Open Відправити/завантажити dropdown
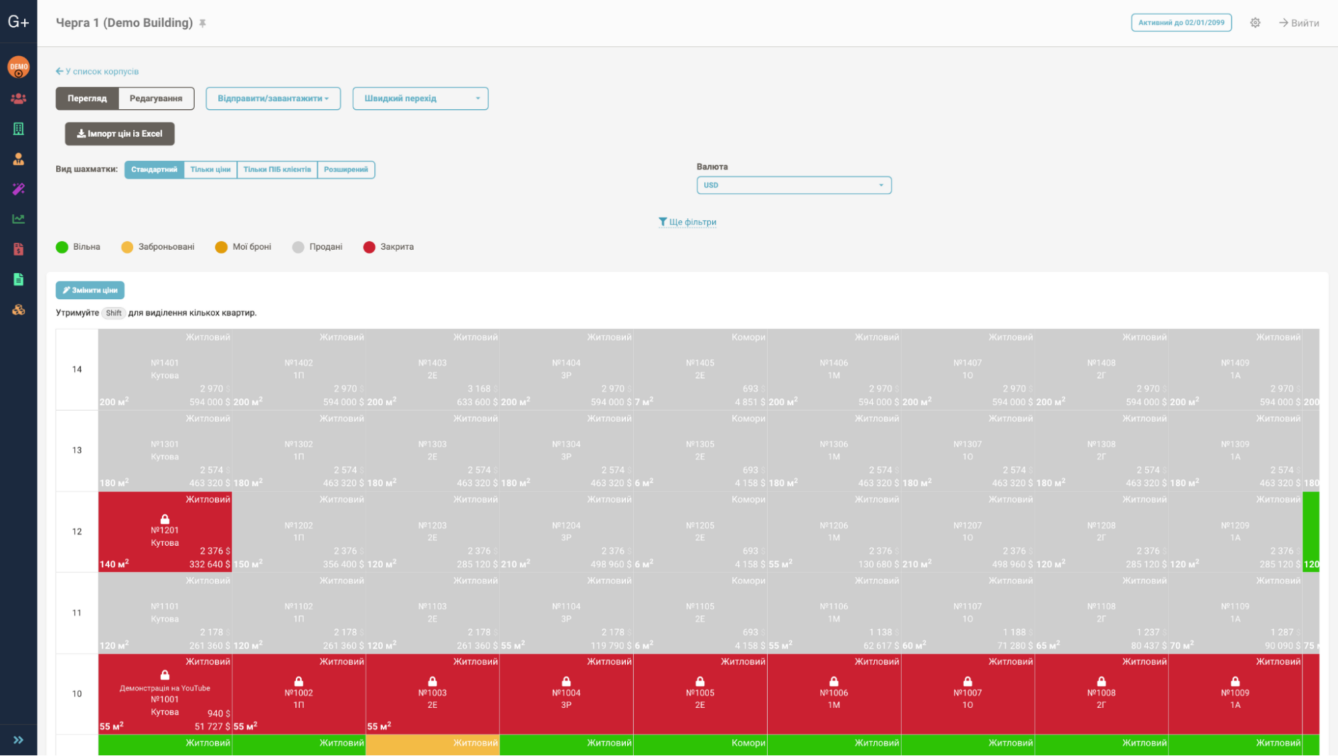The height and width of the screenshot is (756, 1338). pyautogui.click(x=273, y=98)
